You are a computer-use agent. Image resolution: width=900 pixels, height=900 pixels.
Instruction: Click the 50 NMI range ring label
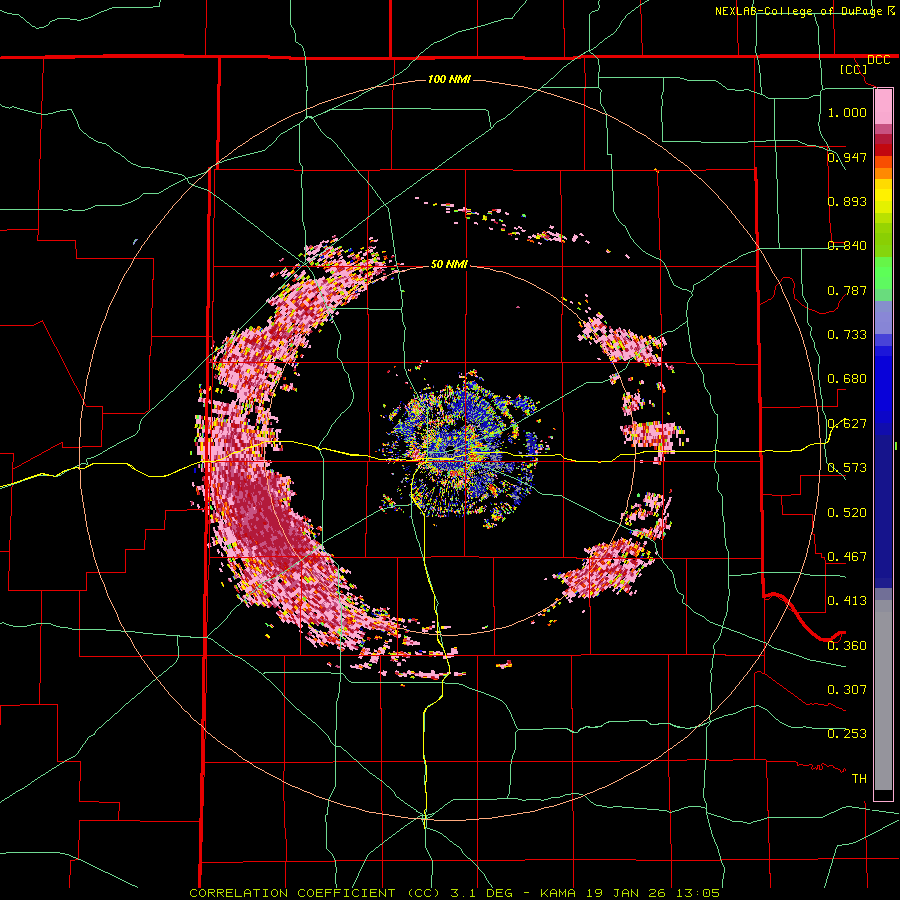click(x=449, y=264)
